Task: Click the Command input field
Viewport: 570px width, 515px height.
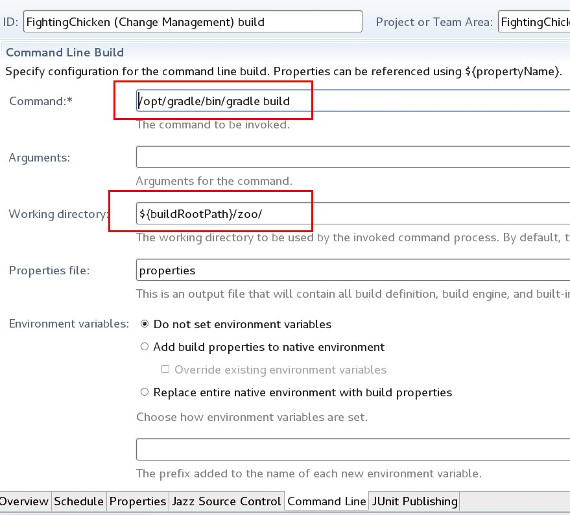Action: point(353,101)
